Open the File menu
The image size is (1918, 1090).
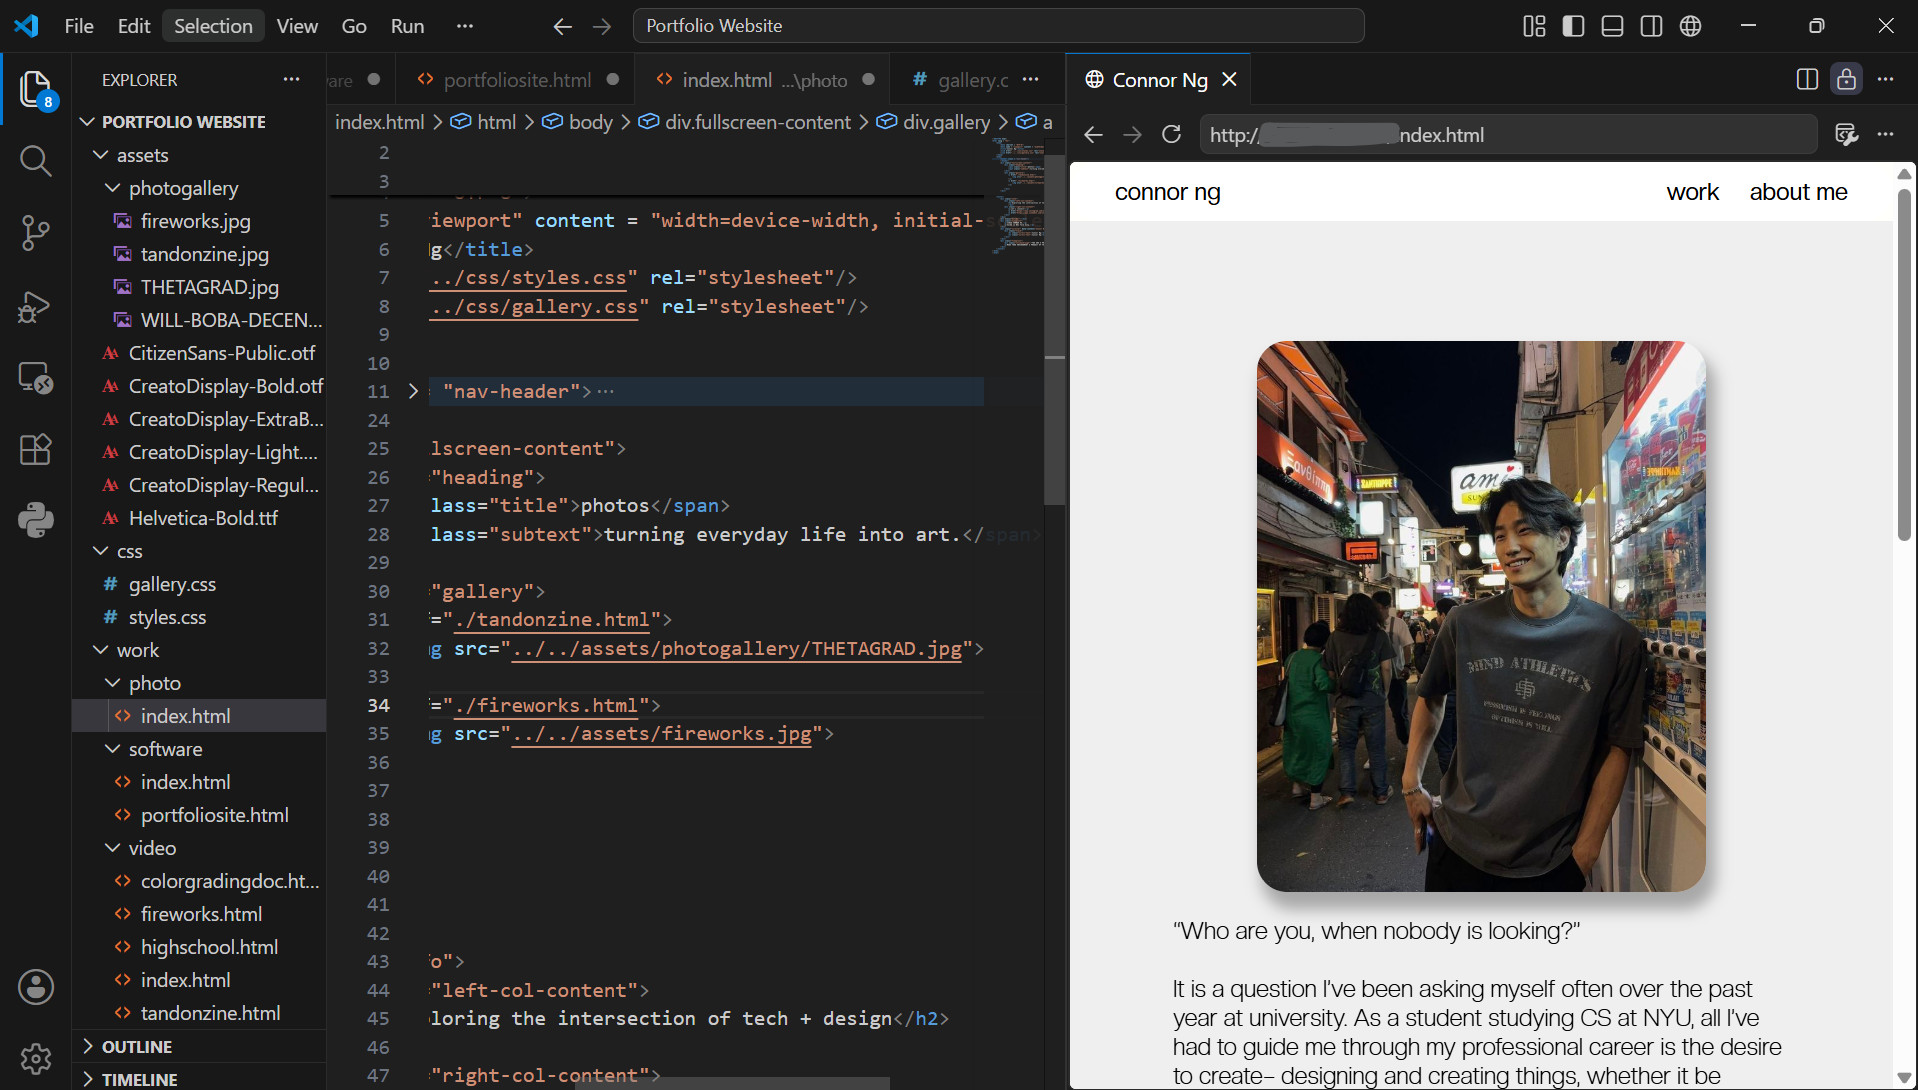(x=79, y=26)
